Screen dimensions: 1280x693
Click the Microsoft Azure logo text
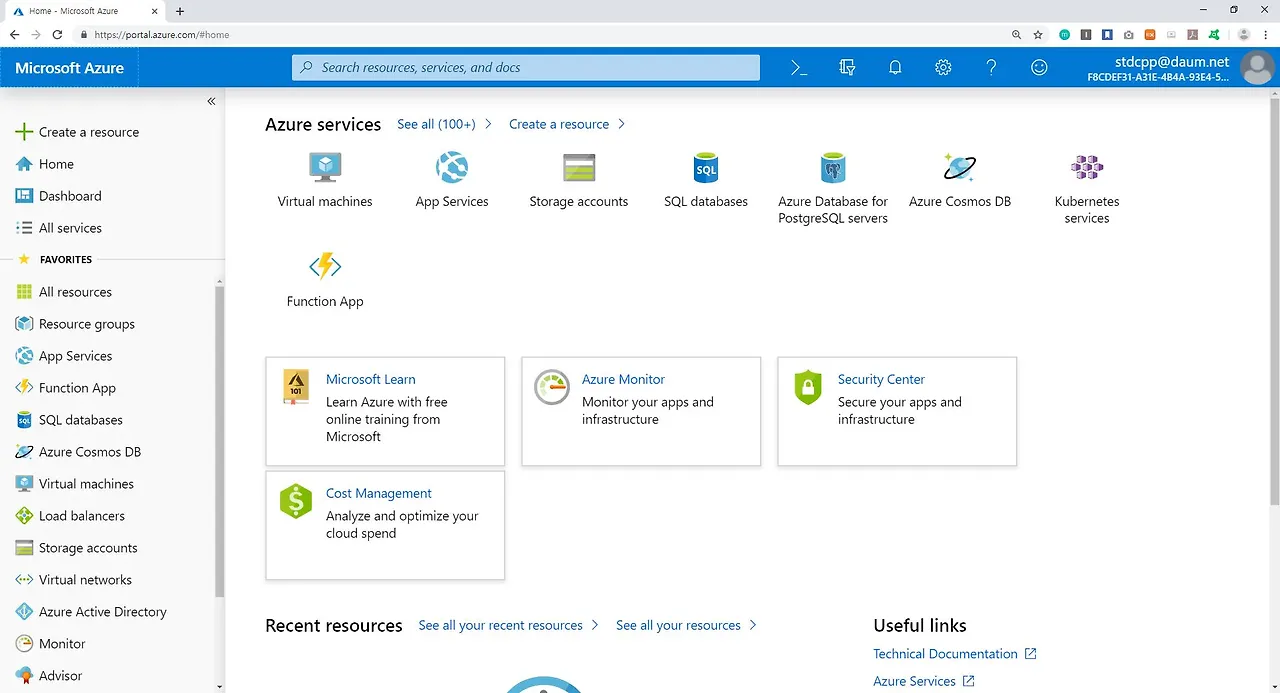pos(70,68)
